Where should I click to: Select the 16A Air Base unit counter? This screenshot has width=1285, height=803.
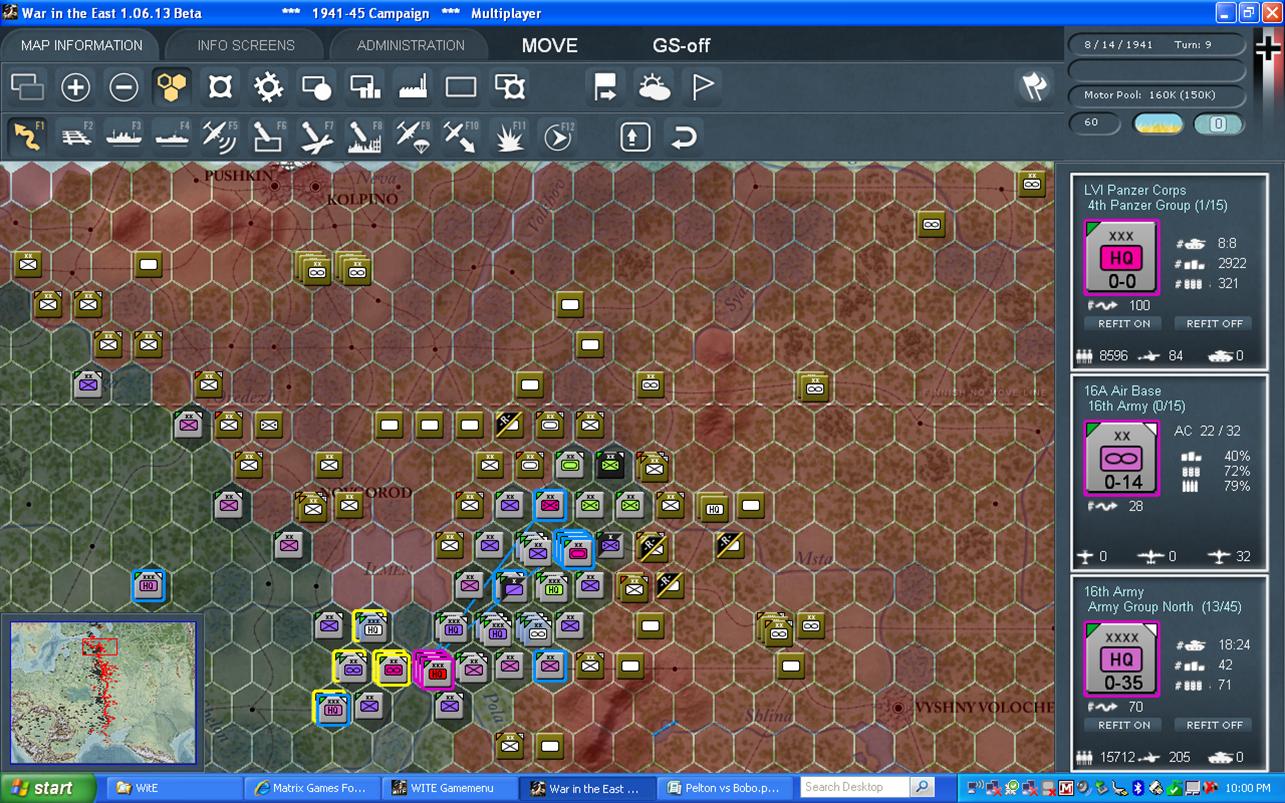point(1121,459)
